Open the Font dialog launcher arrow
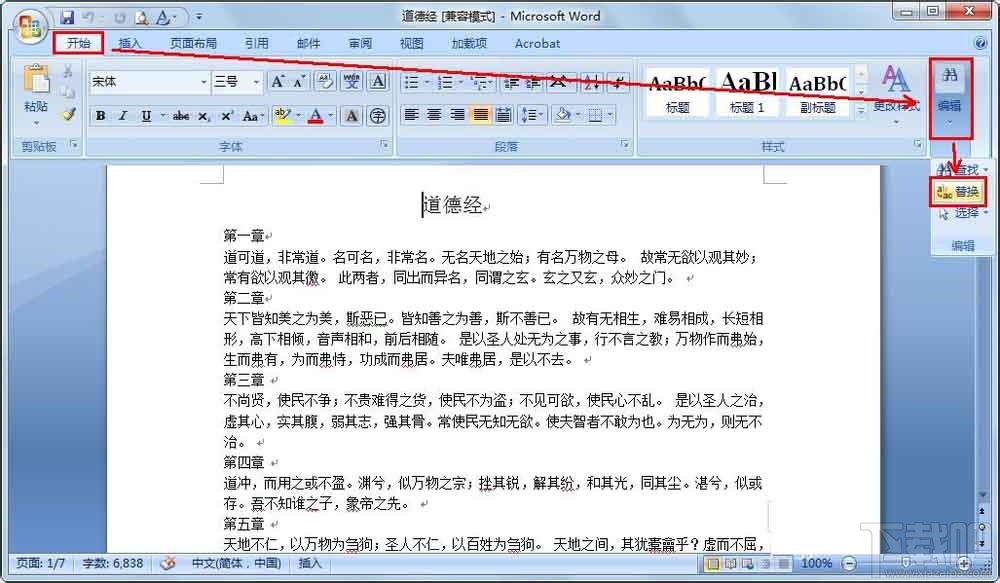The width and height of the screenshot is (1000, 583). point(385,143)
